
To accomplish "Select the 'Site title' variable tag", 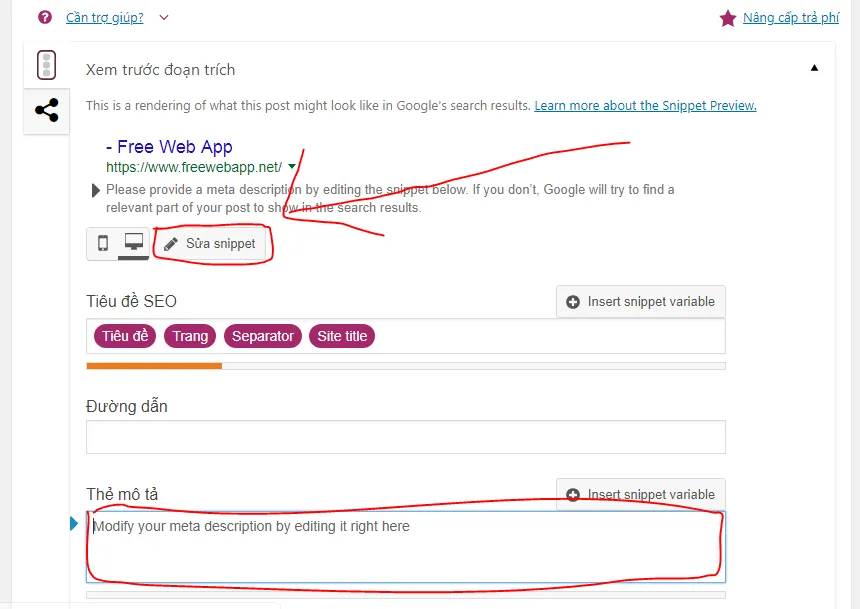I will point(342,336).
